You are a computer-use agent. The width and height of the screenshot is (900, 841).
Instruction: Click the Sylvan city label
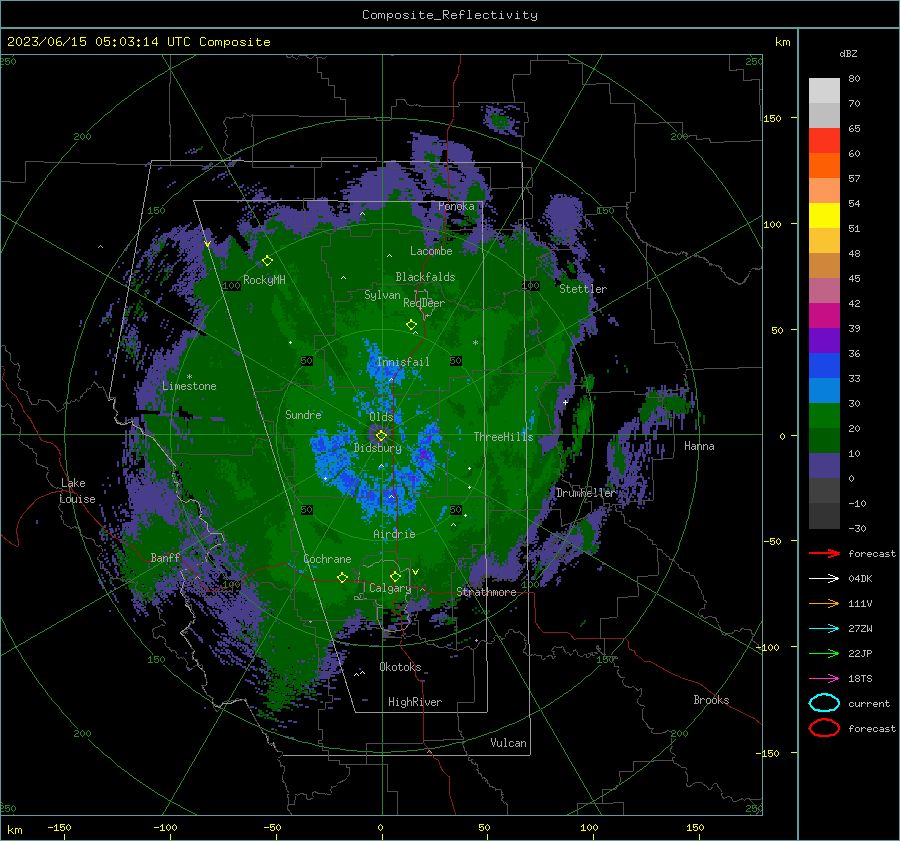382,295
